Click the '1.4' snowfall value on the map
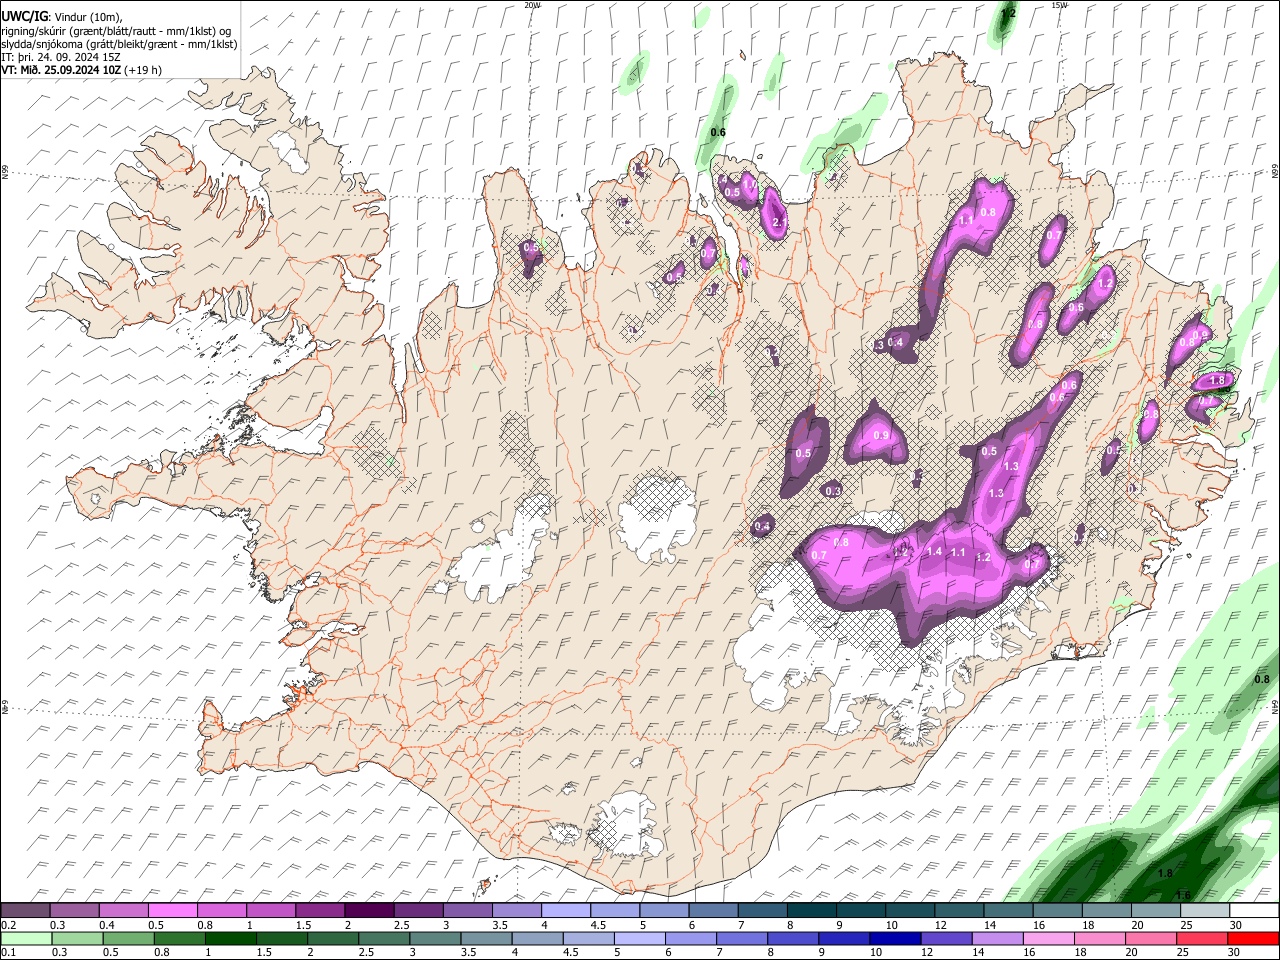1280x960 pixels. [935, 552]
